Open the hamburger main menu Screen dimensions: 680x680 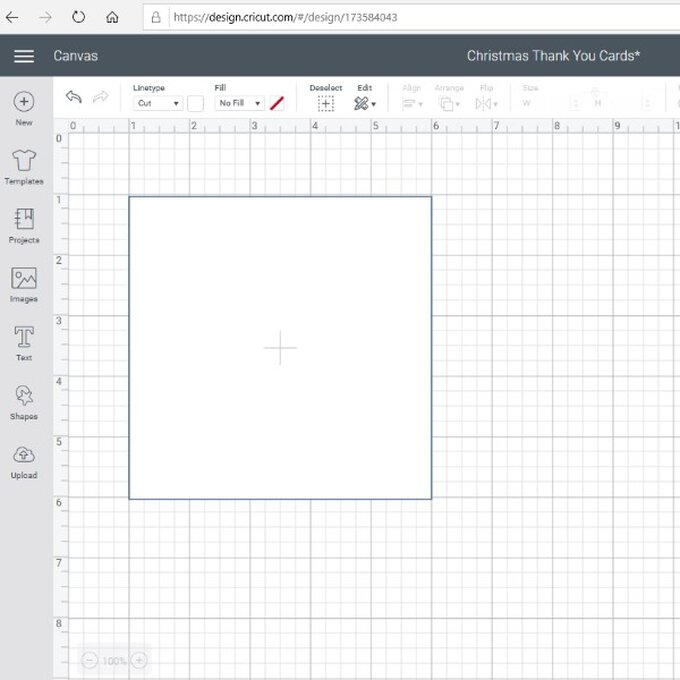(x=24, y=57)
